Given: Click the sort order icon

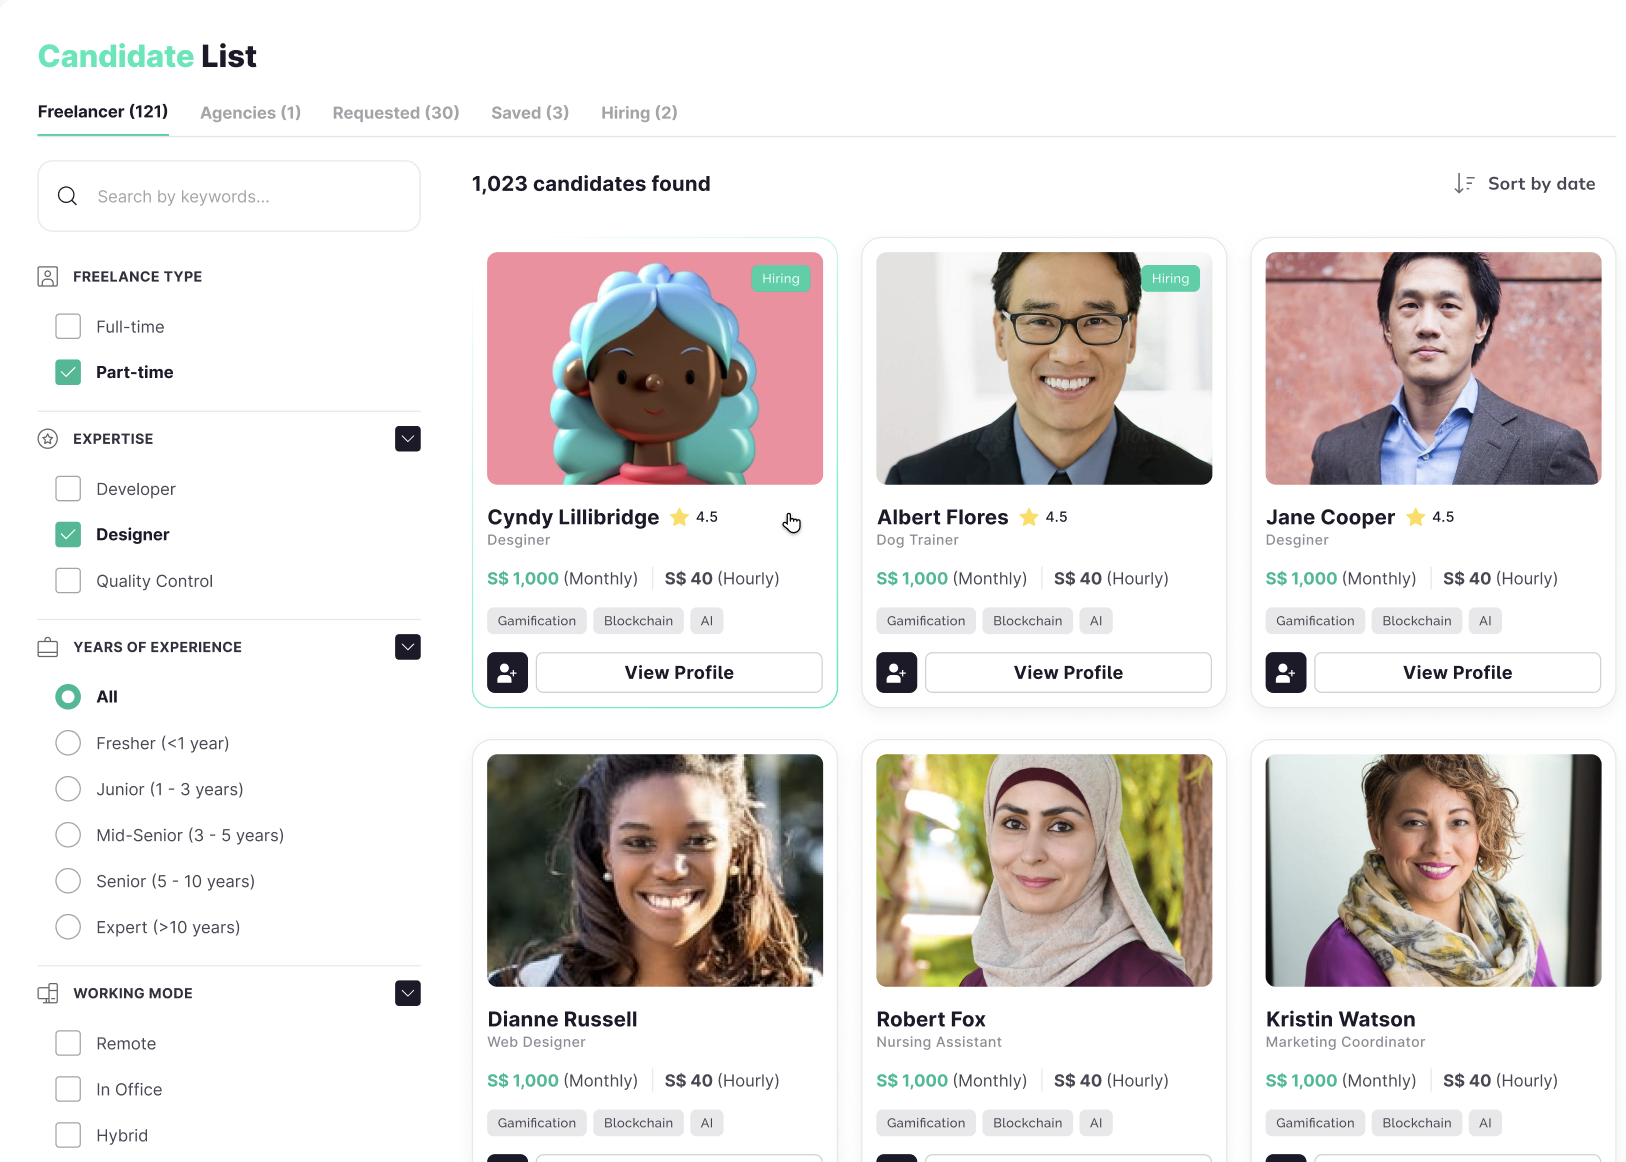Looking at the screenshot, I should point(1464,183).
